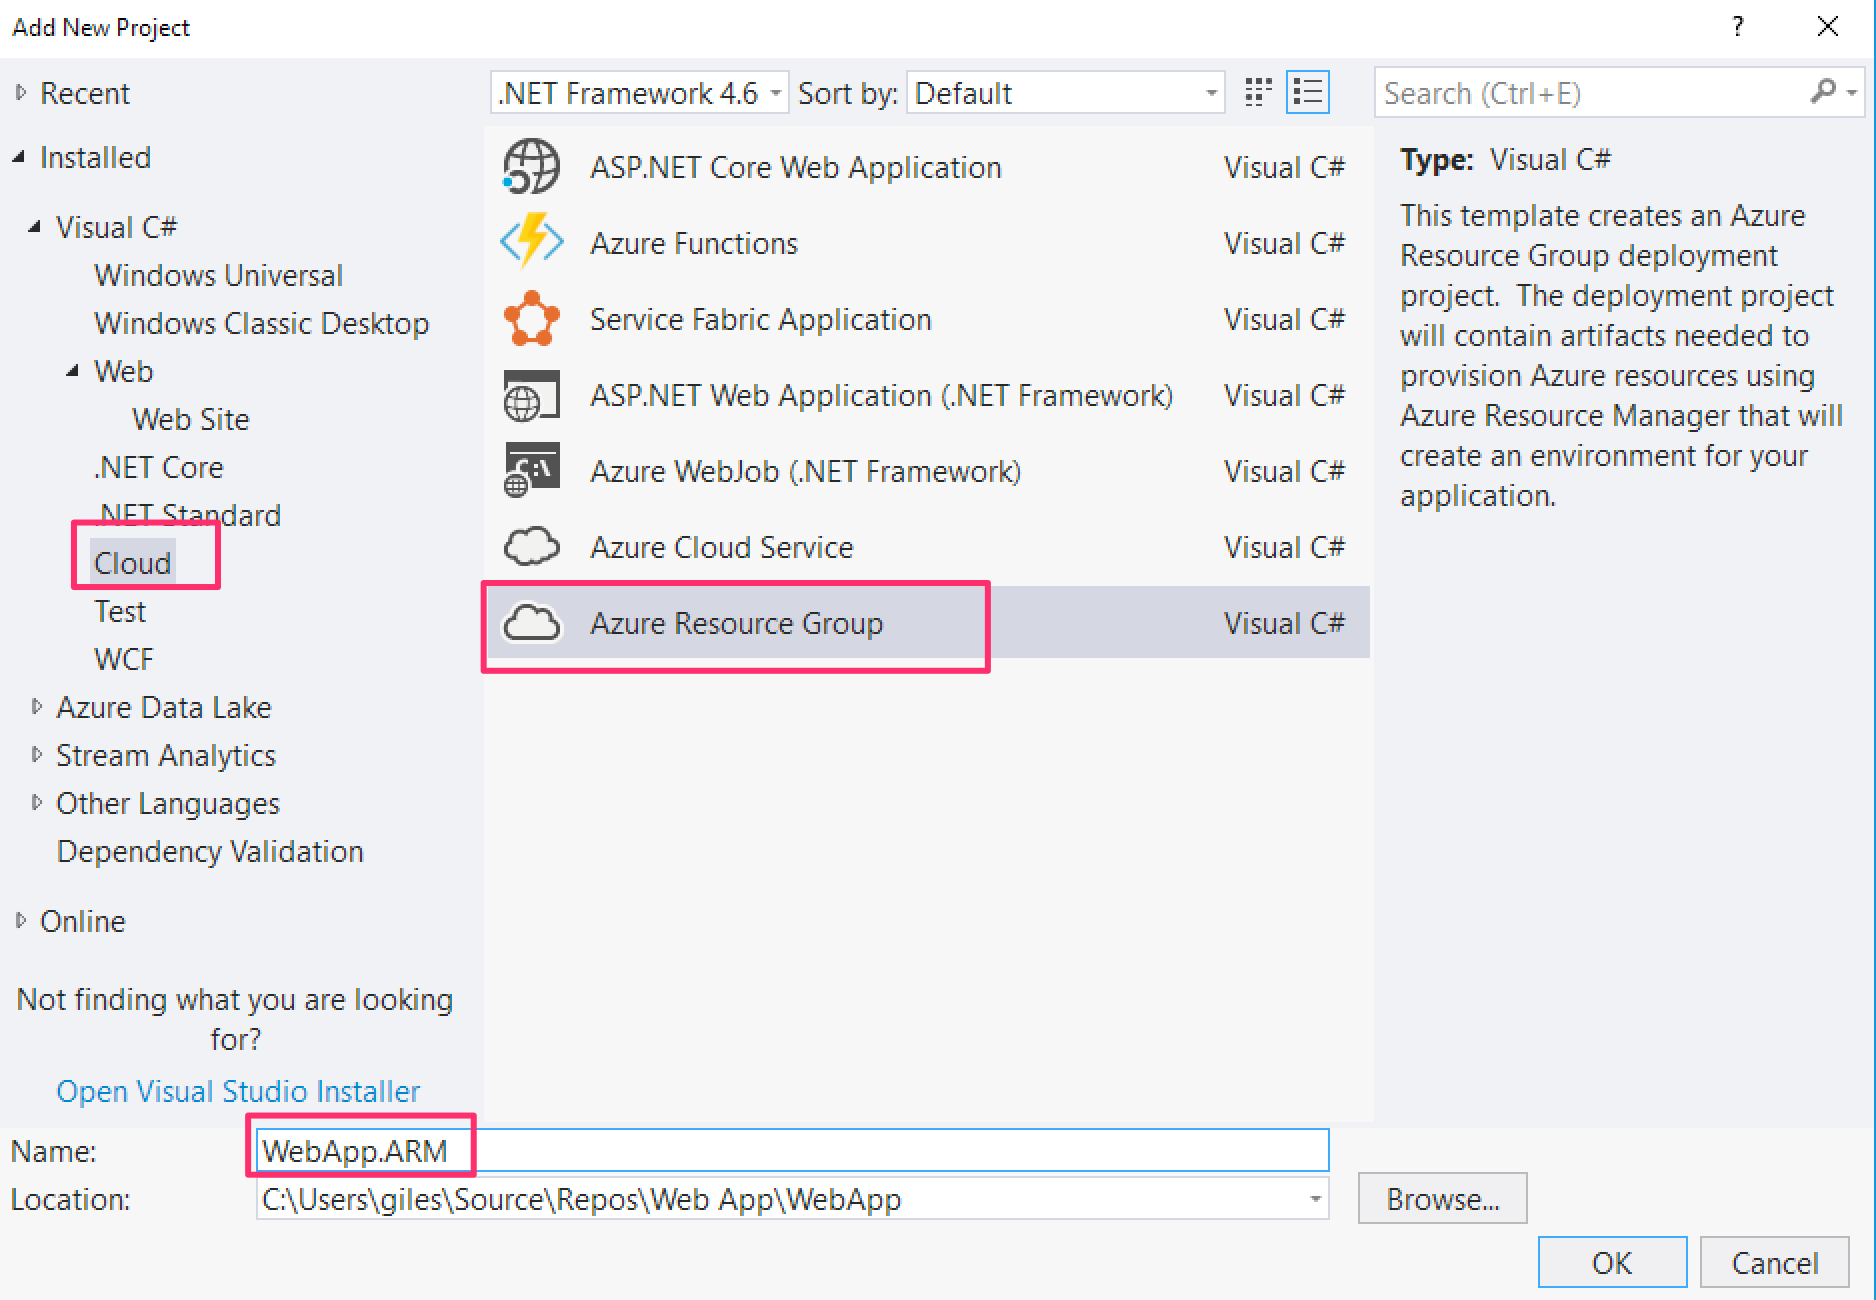Close the Add New Project dialog
The height and width of the screenshot is (1300, 1876).
pos(1827,27)
